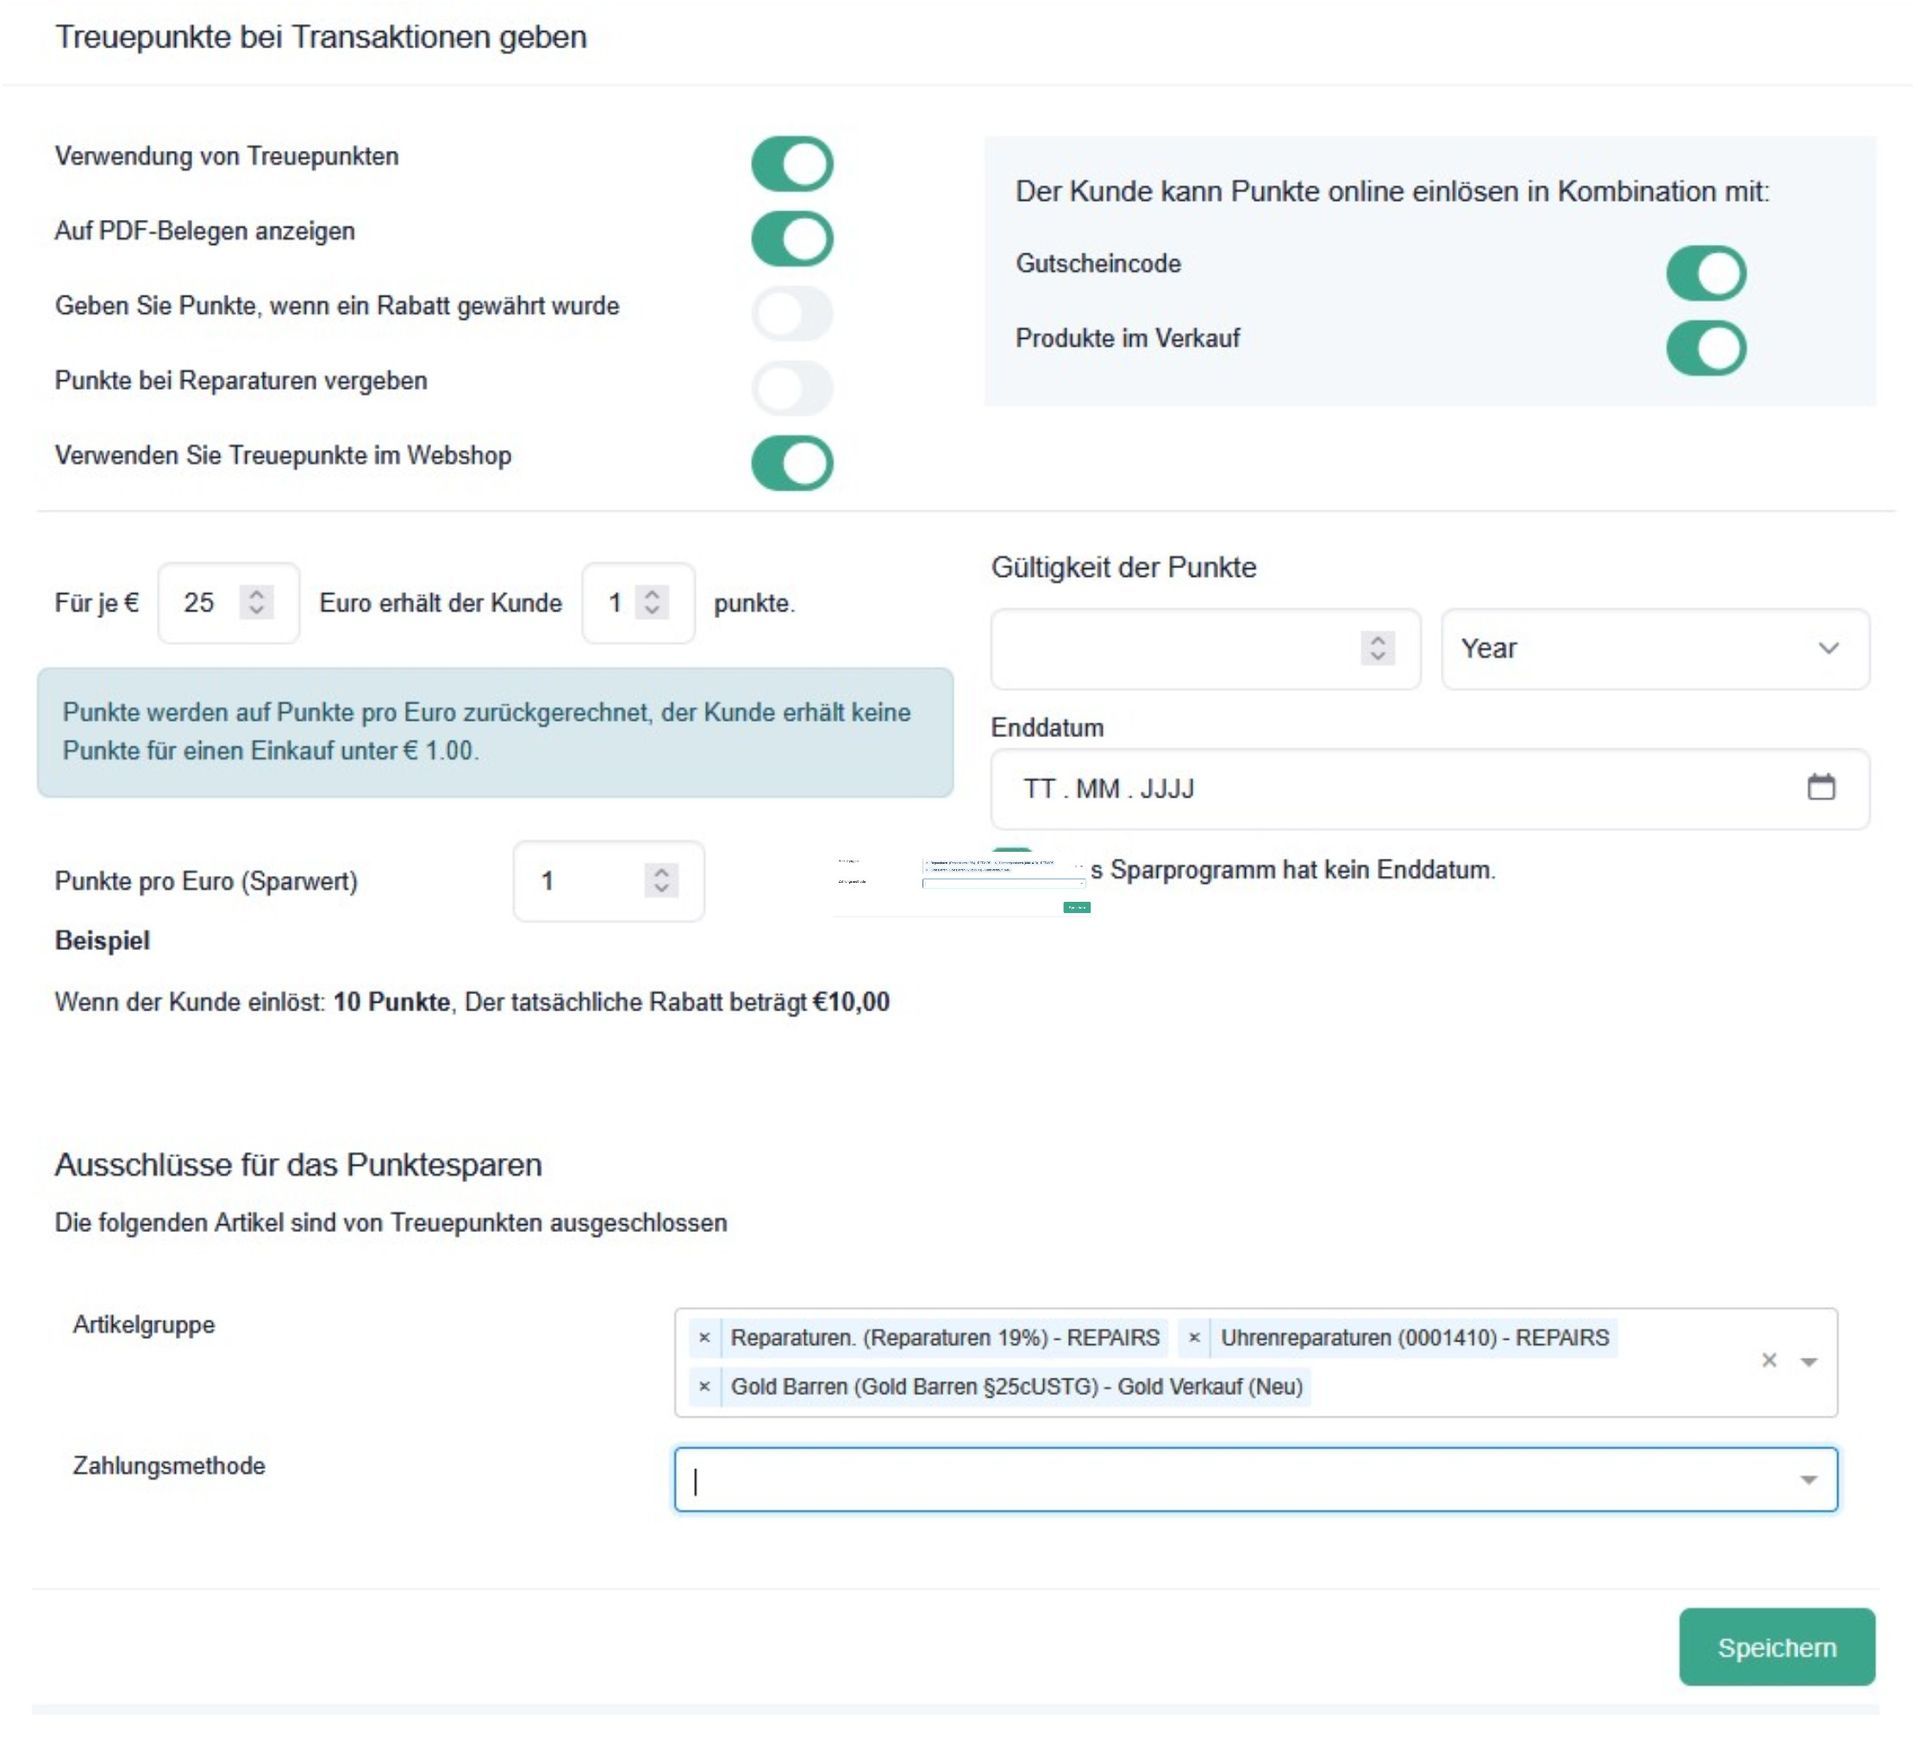Click the Zahlungsmethode input field
This screenshot has height=1764, width=1920.
1256,1480
